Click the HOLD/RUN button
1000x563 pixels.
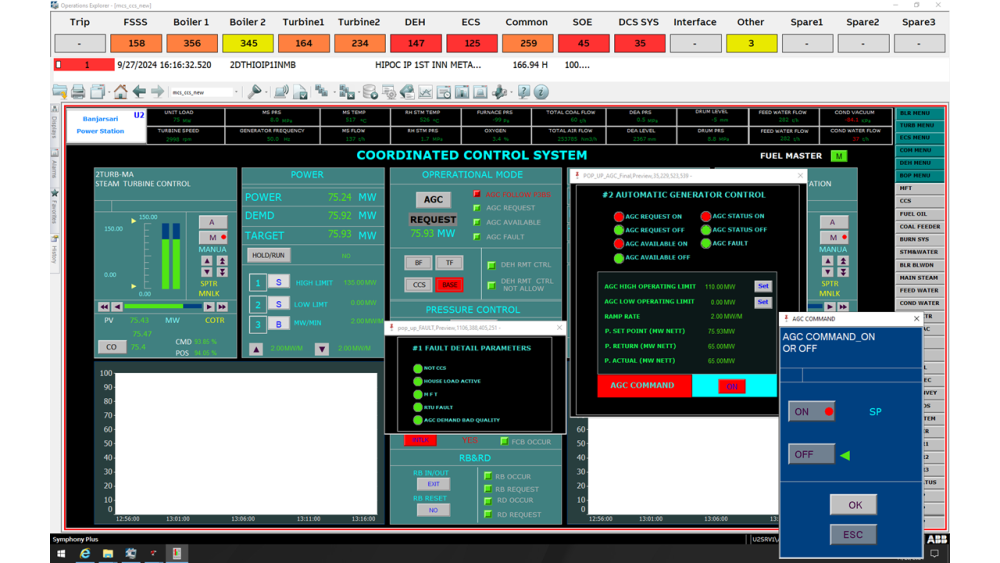tap(269, 256)
